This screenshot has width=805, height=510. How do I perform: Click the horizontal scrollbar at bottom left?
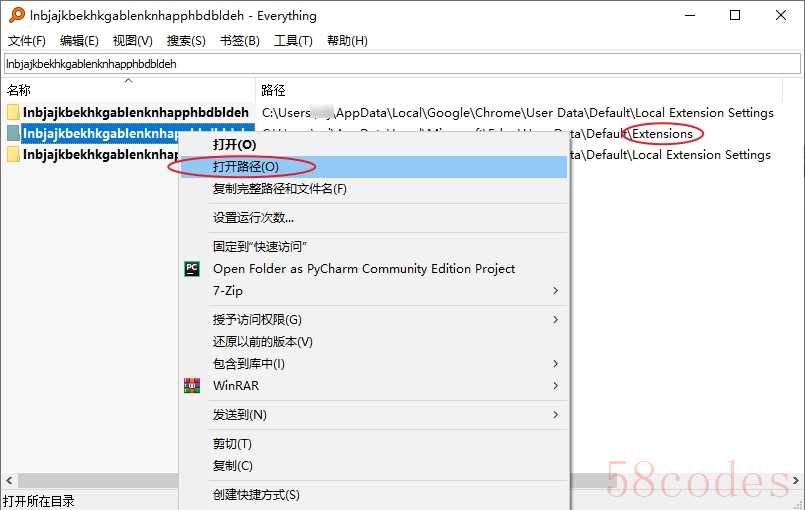[90, 481]
